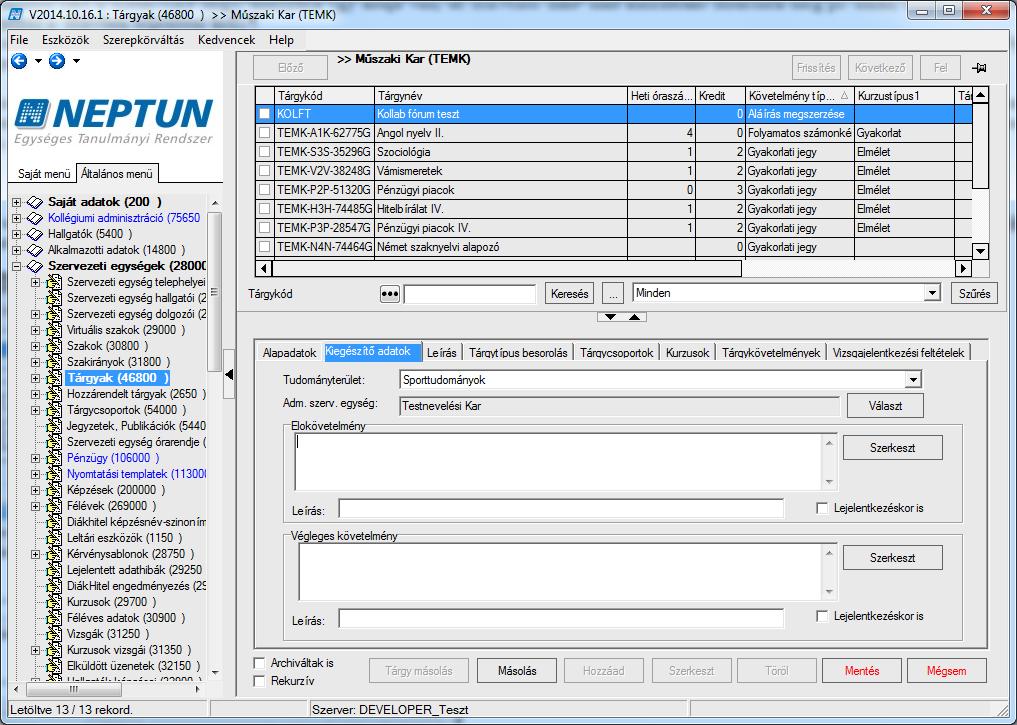The image size is (1017, 725).
Task: Open the forward arrow history dropdown
Action: click(x=77, y=61)
